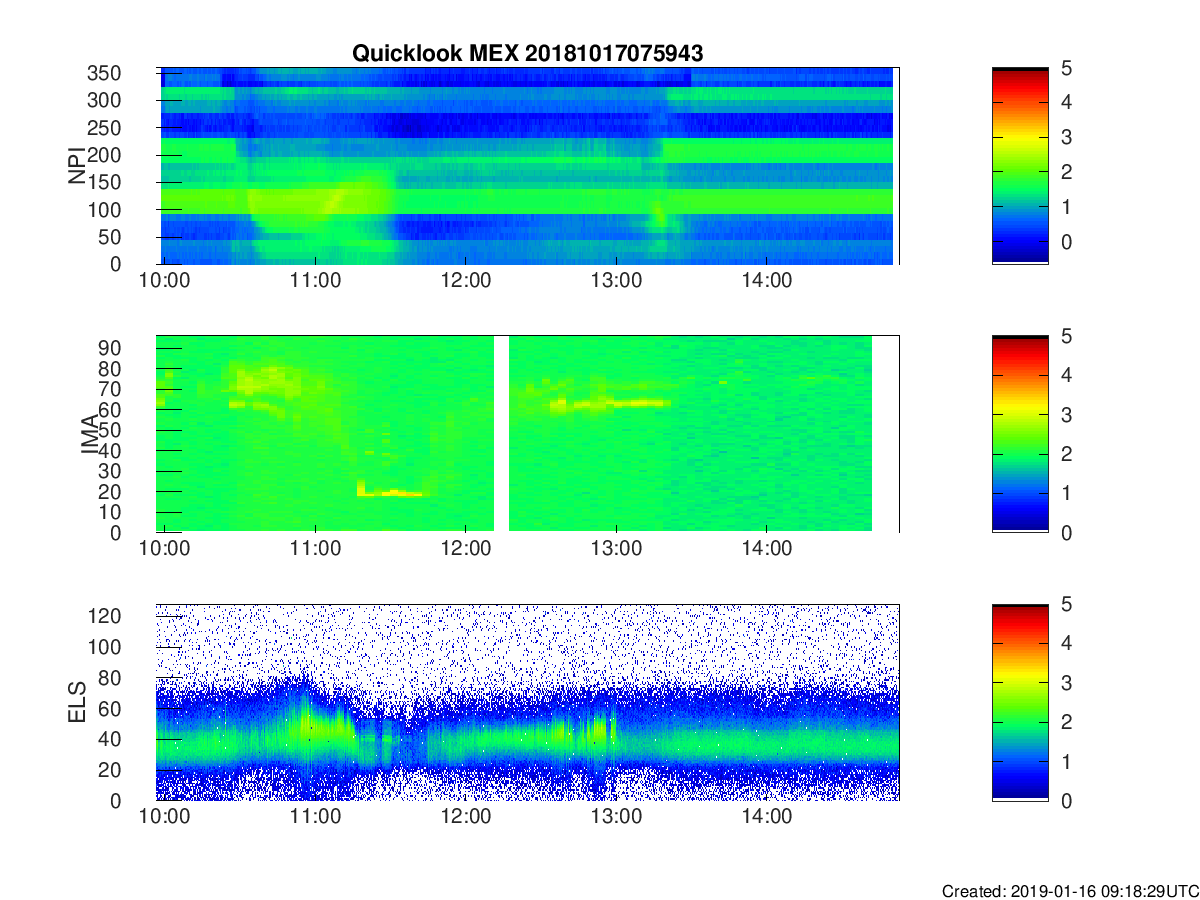Click the 1 label on ELS colorbar

click(x=1069, y=761)
